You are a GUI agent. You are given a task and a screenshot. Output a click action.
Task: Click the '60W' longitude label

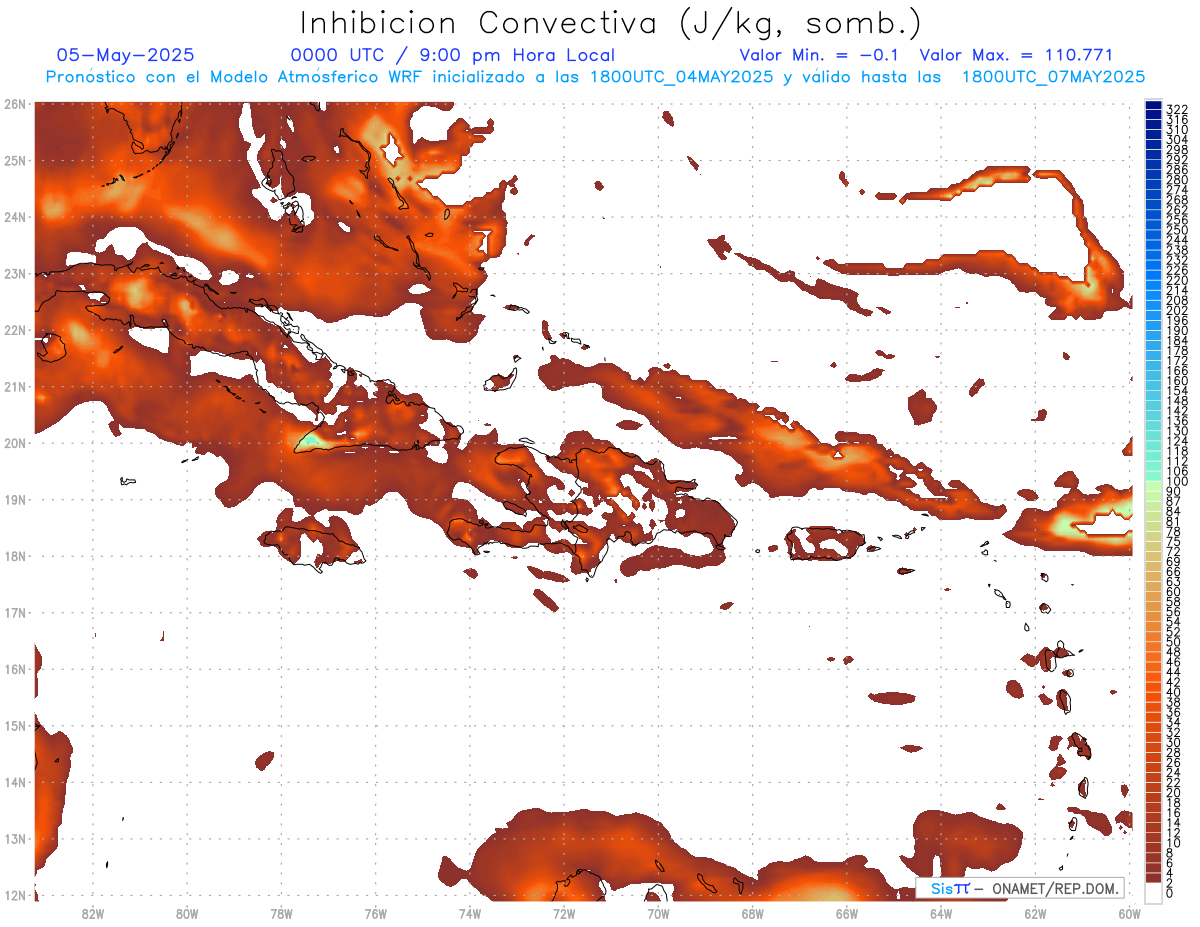pos(1129,913)
